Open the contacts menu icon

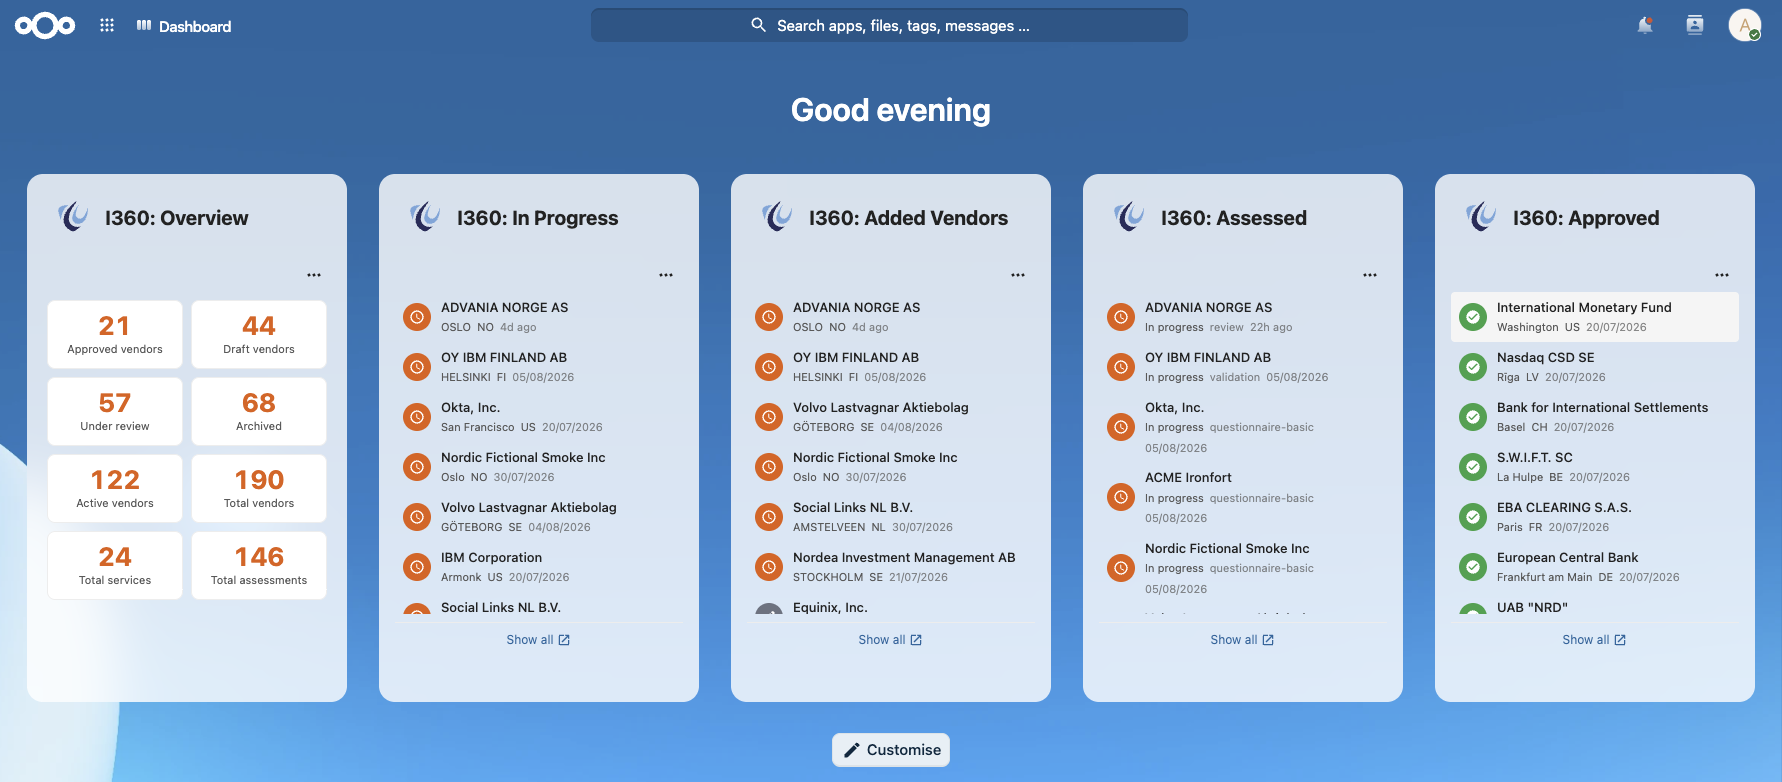(x=1695, y=26)
